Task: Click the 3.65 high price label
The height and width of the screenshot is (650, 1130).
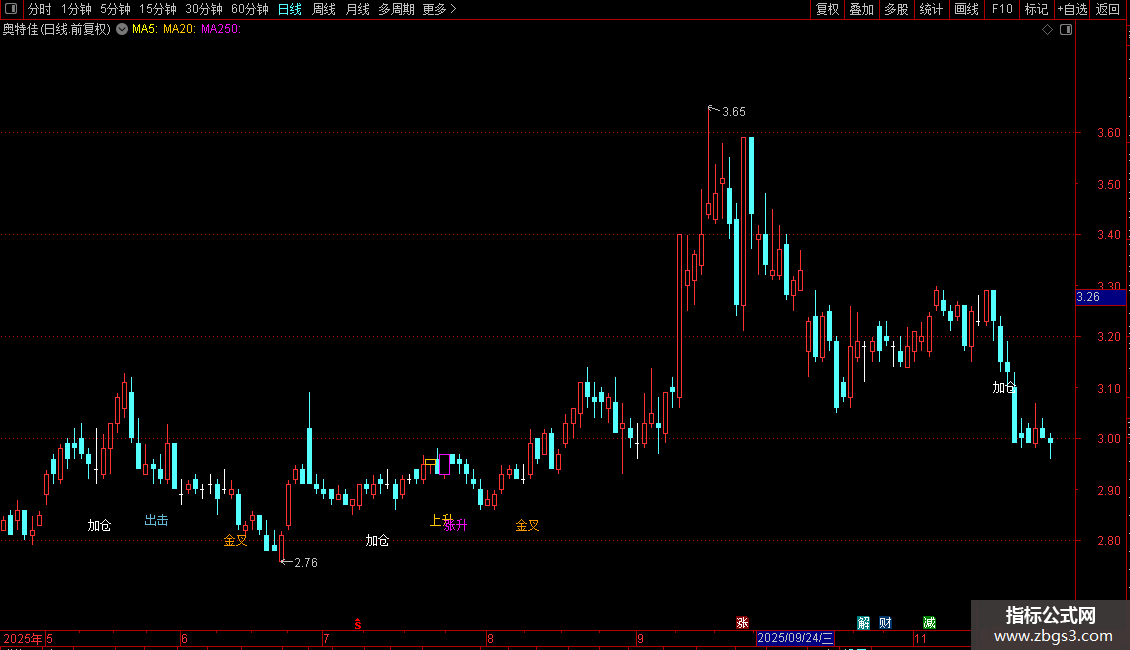Action: (734, 112)
